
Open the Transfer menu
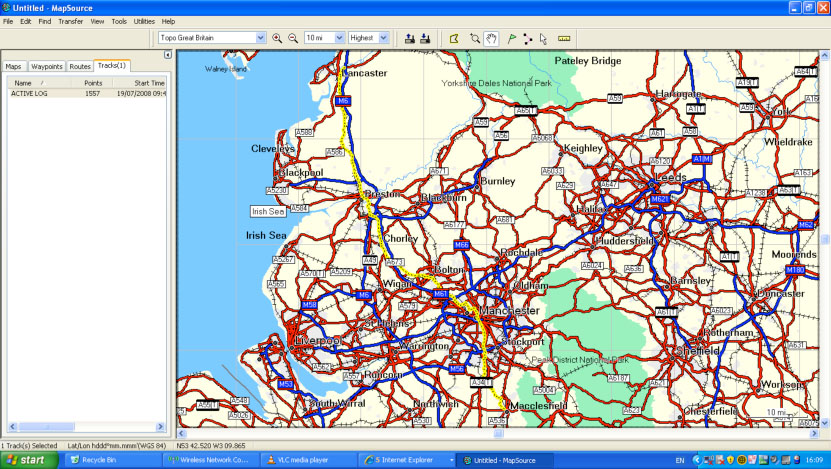[70, 21]
